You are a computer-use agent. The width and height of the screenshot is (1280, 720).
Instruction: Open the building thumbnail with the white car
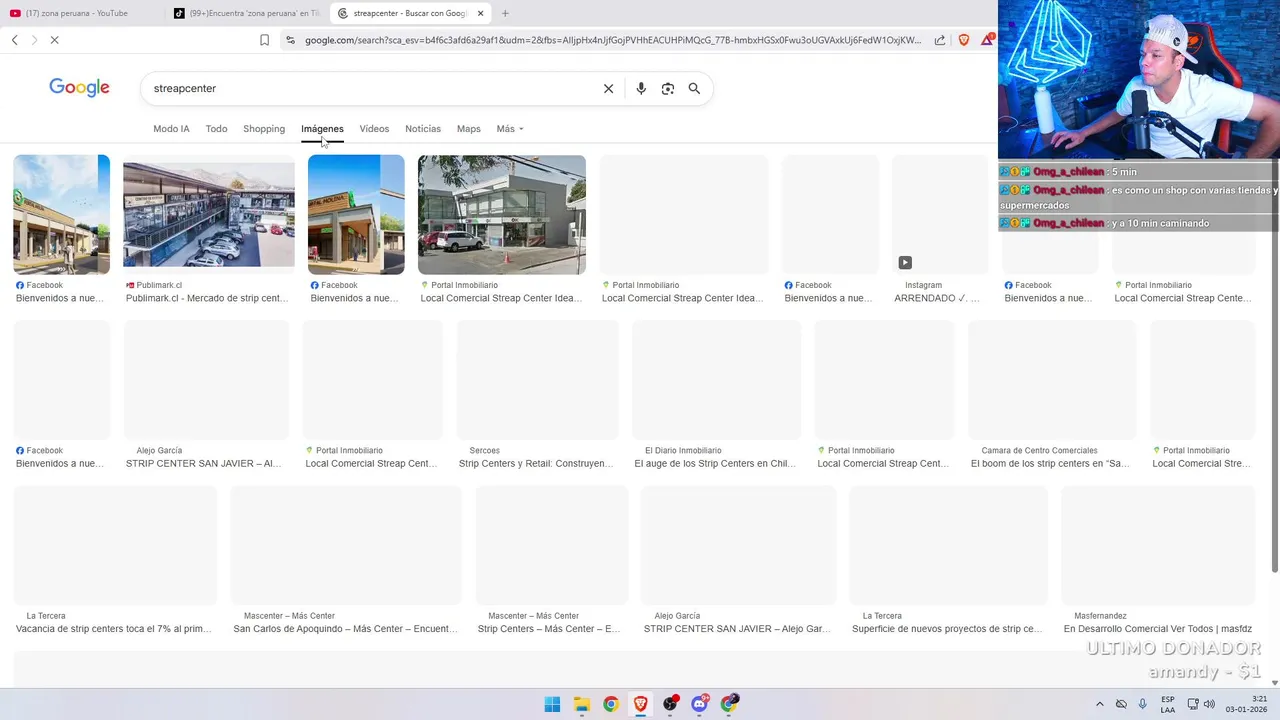click(502, 215)
